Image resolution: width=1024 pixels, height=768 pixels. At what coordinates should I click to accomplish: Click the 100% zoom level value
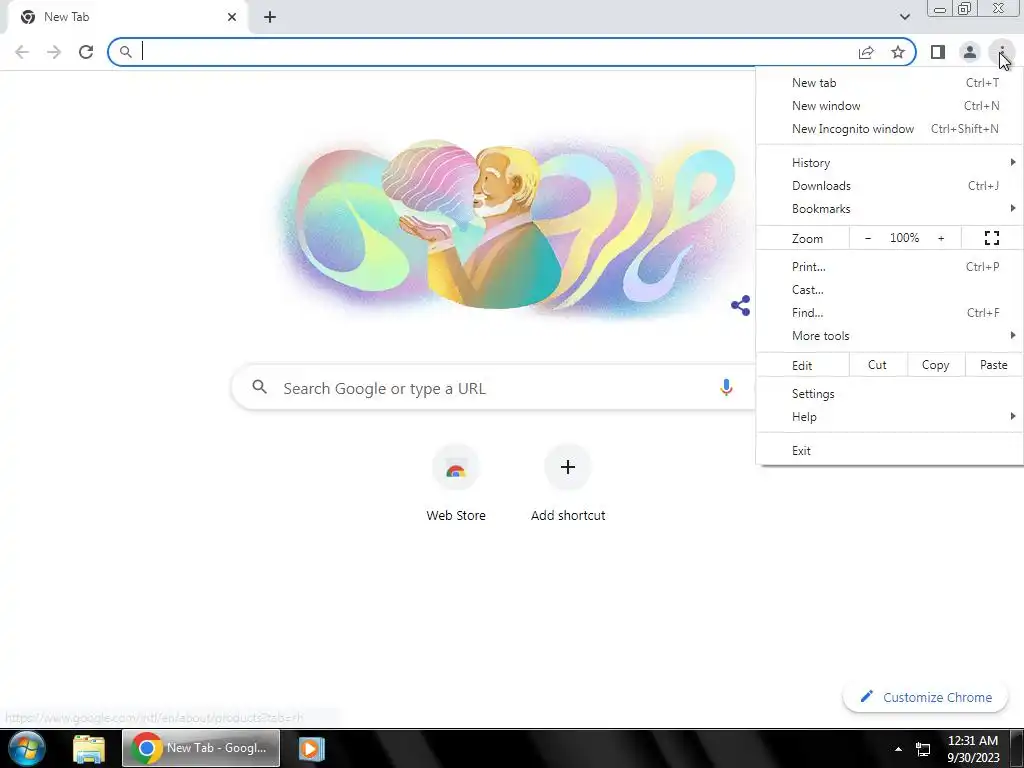pyautogui.click(x=904, y=238)
